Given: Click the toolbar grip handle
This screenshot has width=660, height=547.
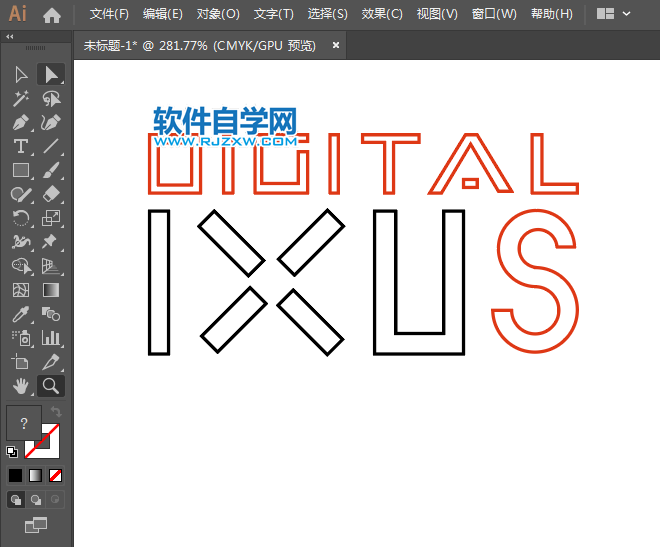Looking at the screenshot, I should [35, 48].
